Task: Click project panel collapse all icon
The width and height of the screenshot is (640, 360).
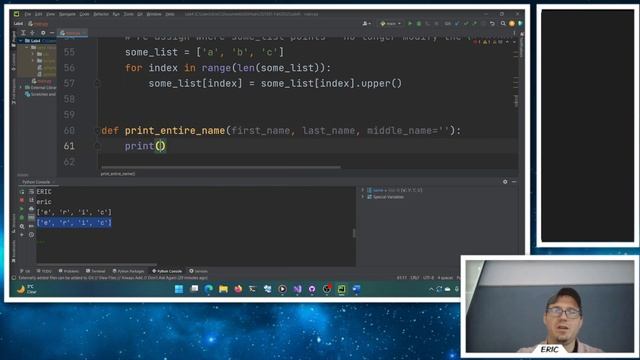Action: click(x=33, y=33)
